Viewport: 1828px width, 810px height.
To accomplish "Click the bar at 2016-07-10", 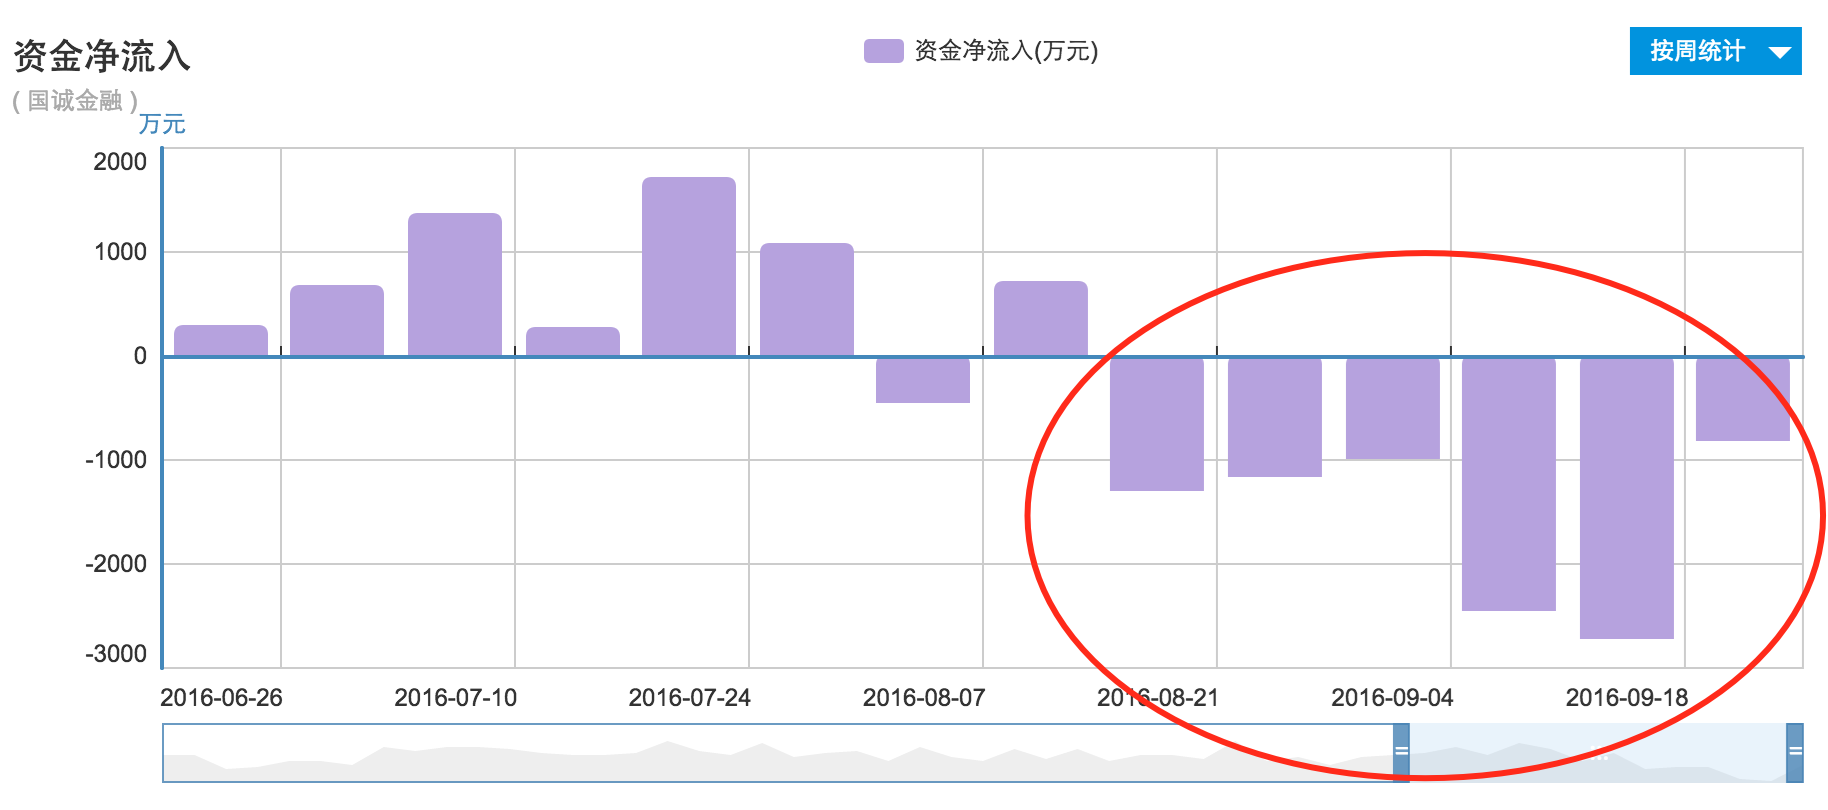I will coord(455,285).
